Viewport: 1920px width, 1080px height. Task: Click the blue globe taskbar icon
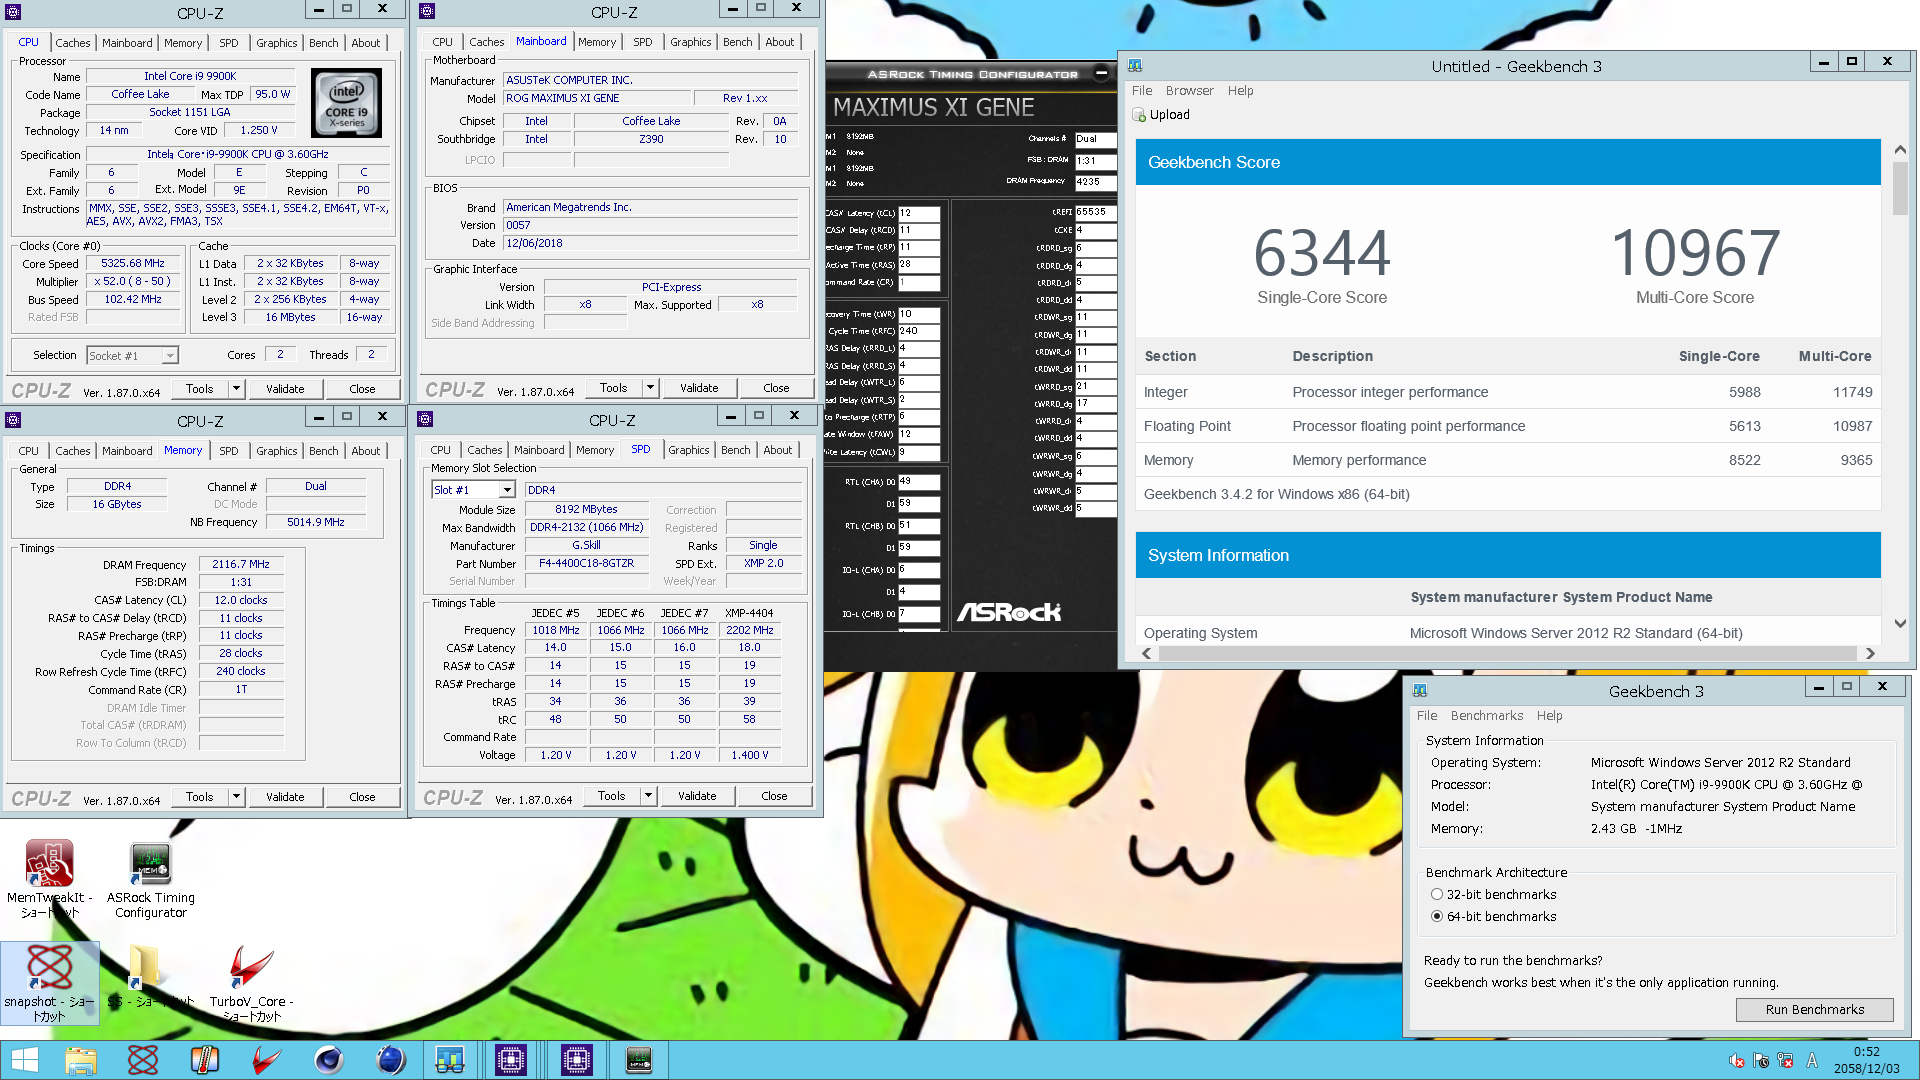coord(390,1060)
